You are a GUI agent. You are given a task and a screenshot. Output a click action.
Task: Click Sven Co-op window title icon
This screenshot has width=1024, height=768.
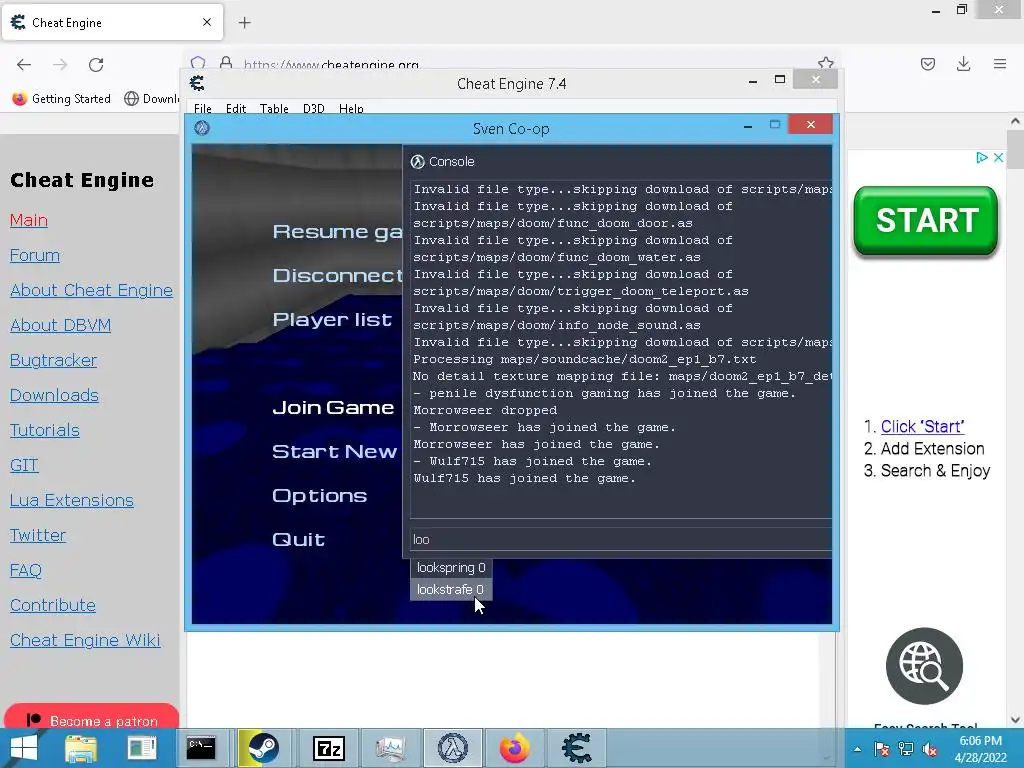pos(202,128)
